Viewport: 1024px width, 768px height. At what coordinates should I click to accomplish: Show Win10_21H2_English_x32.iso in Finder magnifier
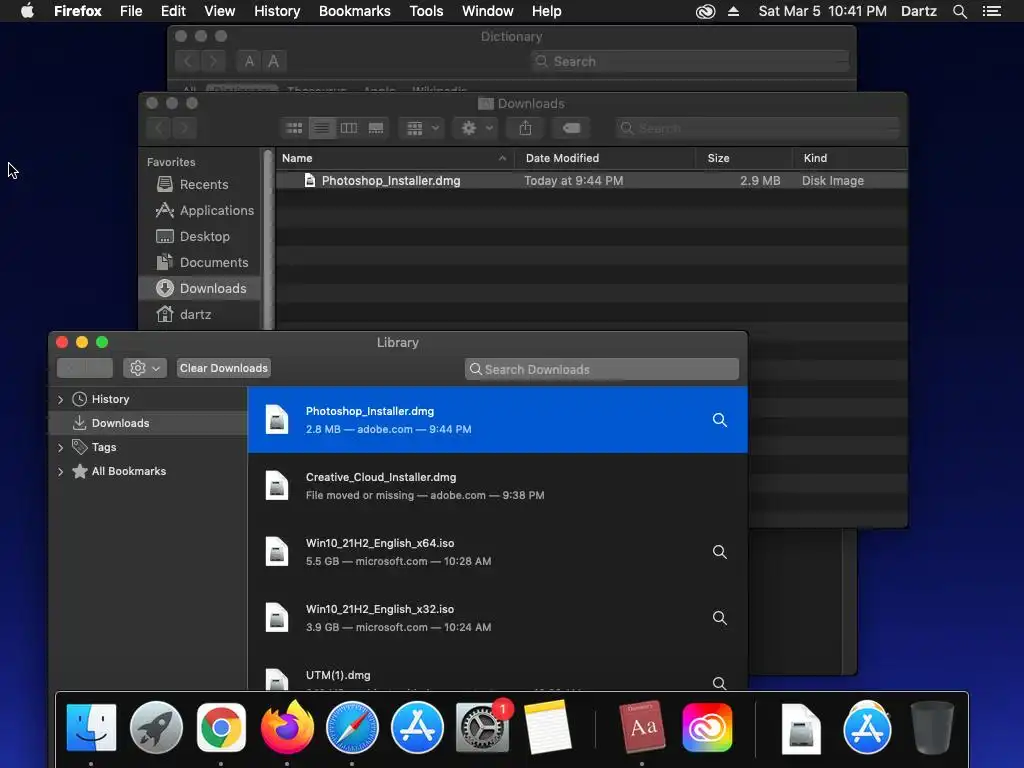tap(720, 618)
